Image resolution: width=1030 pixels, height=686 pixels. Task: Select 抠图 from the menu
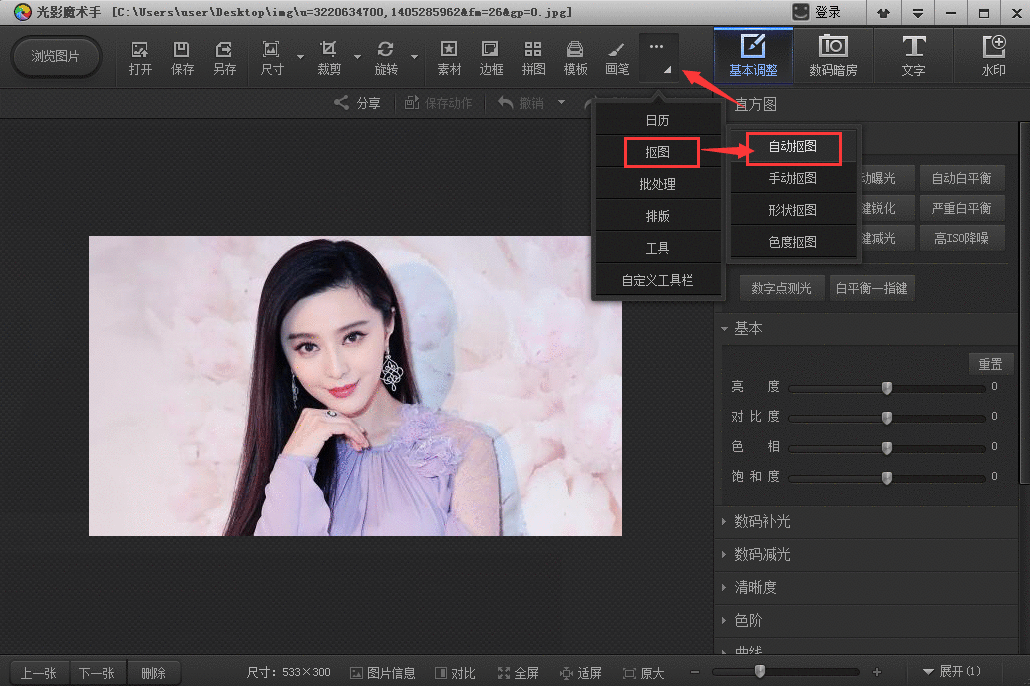660,152
